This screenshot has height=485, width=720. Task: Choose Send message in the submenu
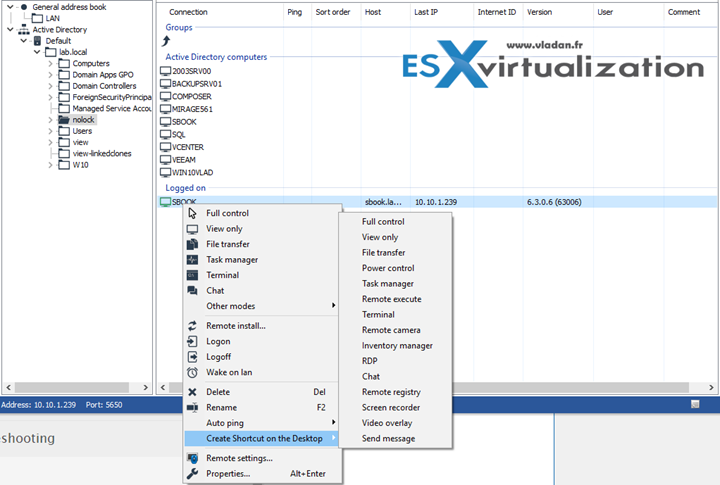click(x=388, y=439)
